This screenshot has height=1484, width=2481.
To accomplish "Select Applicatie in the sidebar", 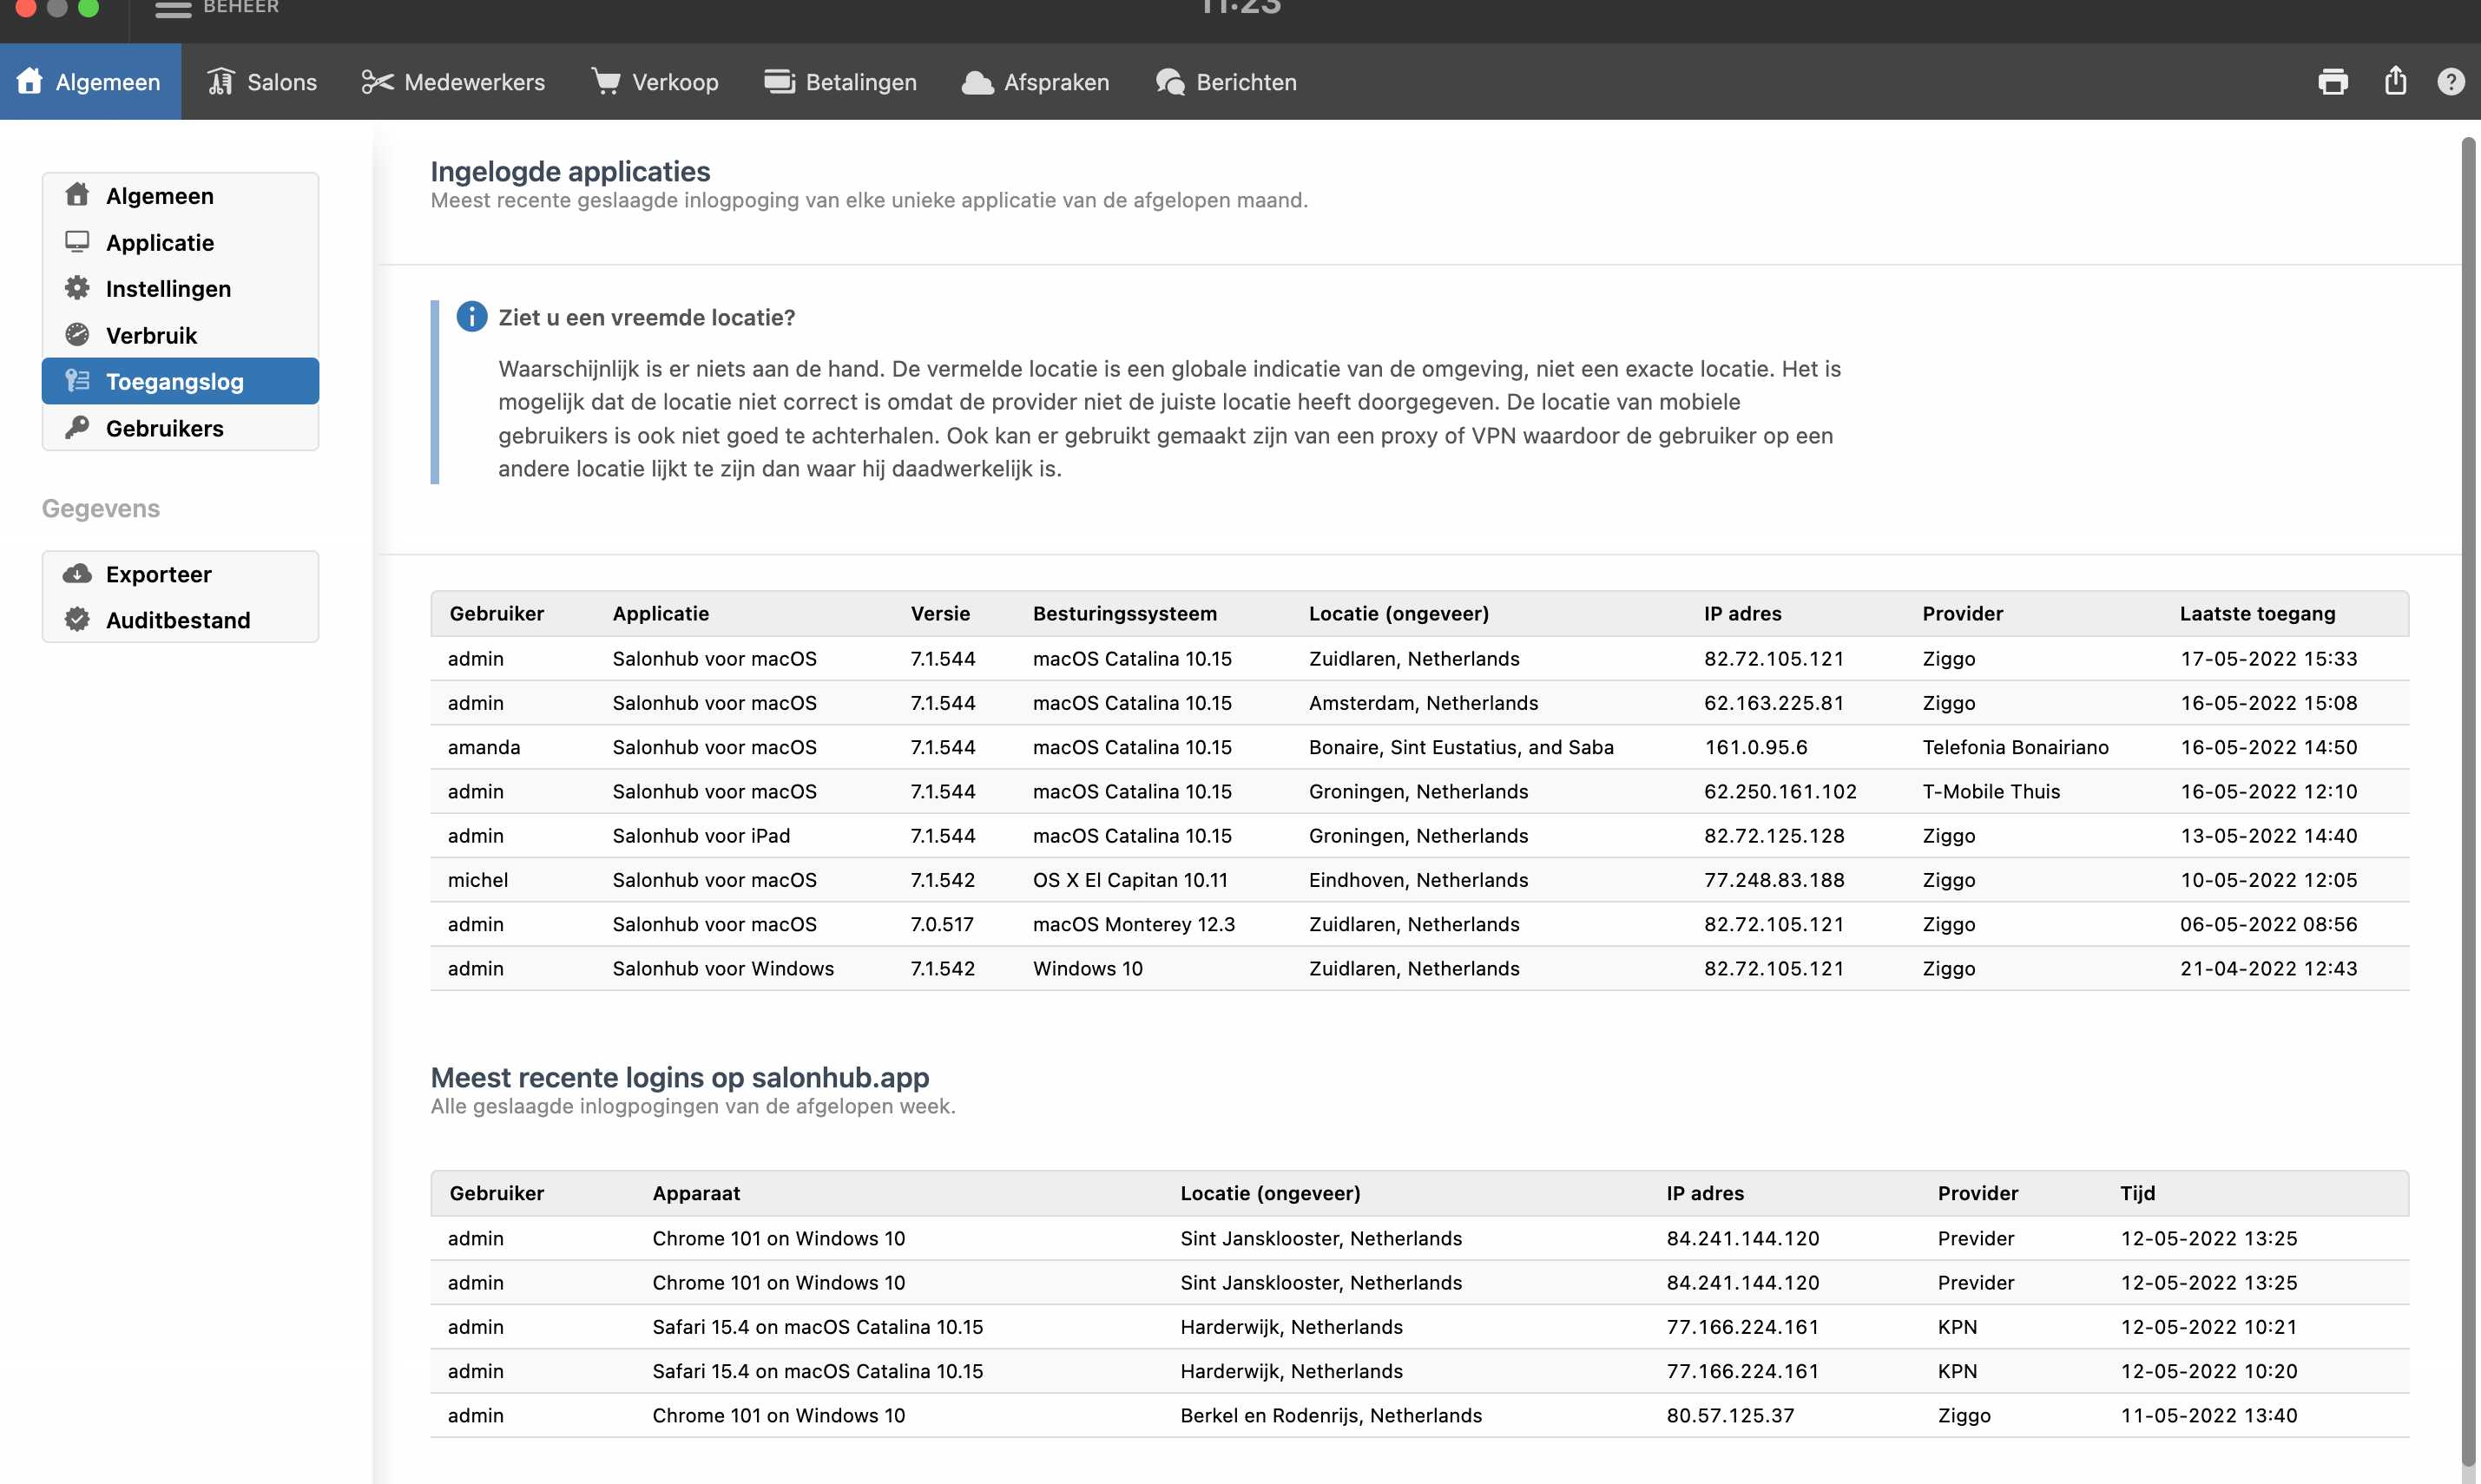I will (160, 243).
